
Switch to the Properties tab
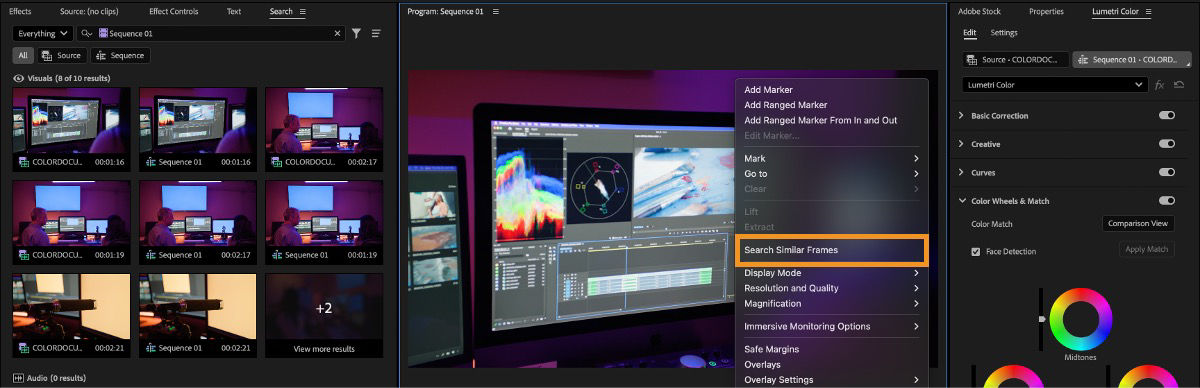(x=1046, y=12)
